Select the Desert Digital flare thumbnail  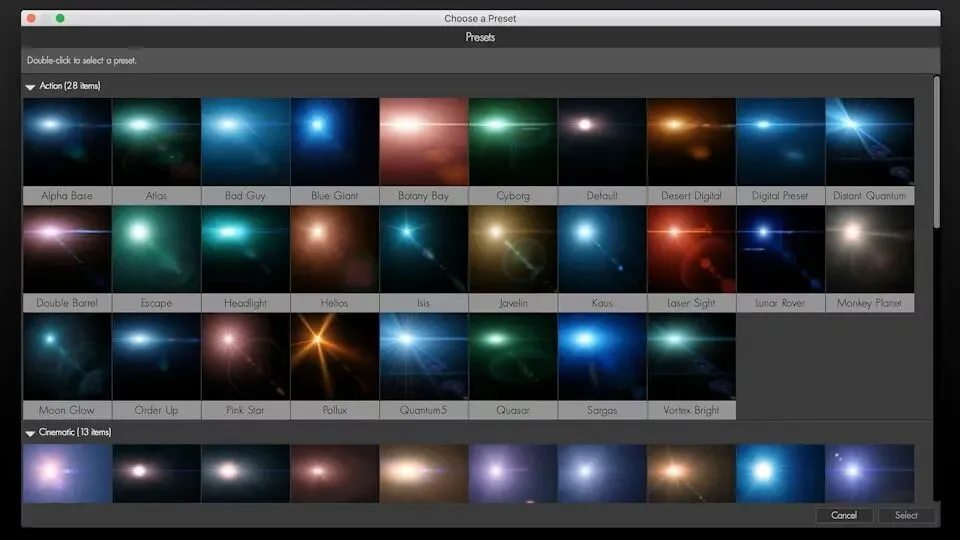click(x=691, y=142)
